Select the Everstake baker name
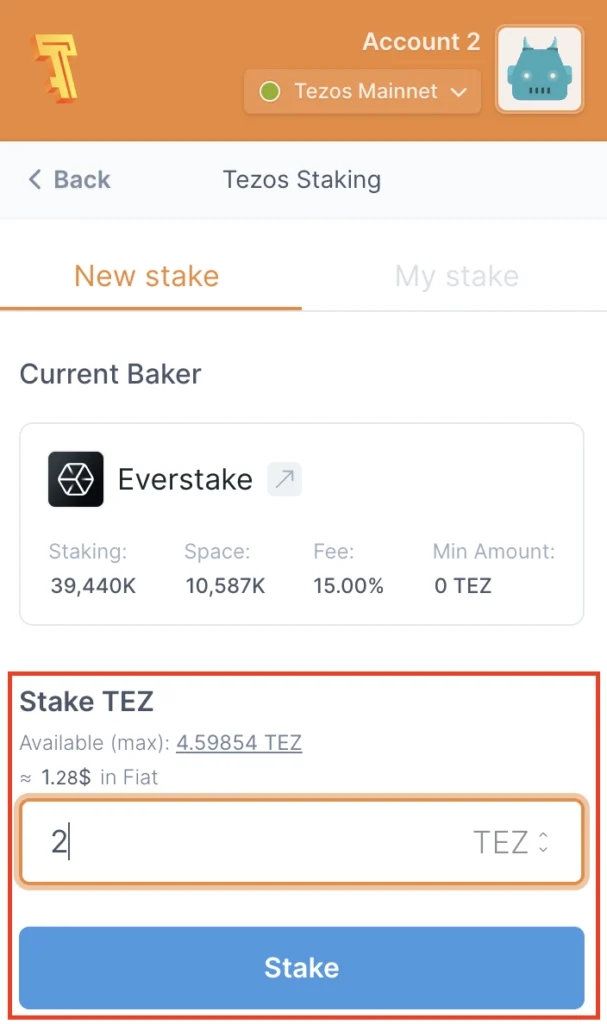Viewport: 607px width, 1024px height. point(185,479)
